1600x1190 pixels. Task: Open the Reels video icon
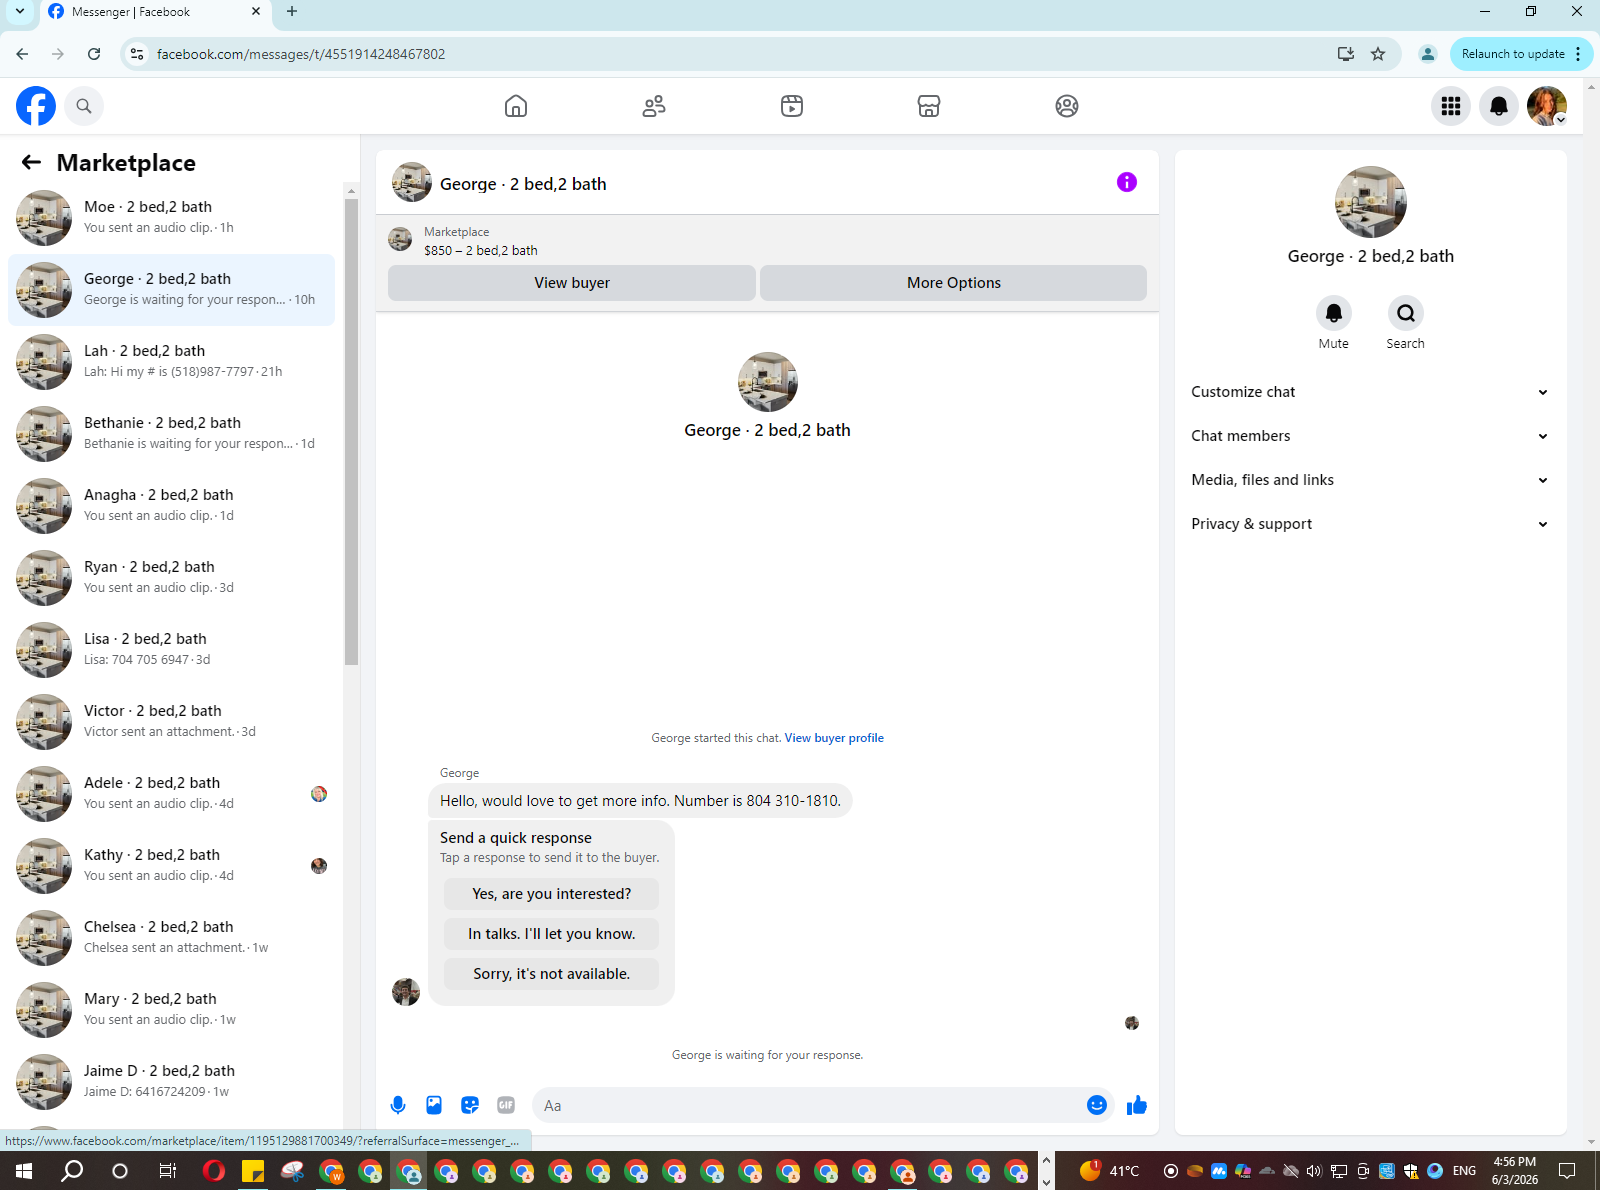792,106
